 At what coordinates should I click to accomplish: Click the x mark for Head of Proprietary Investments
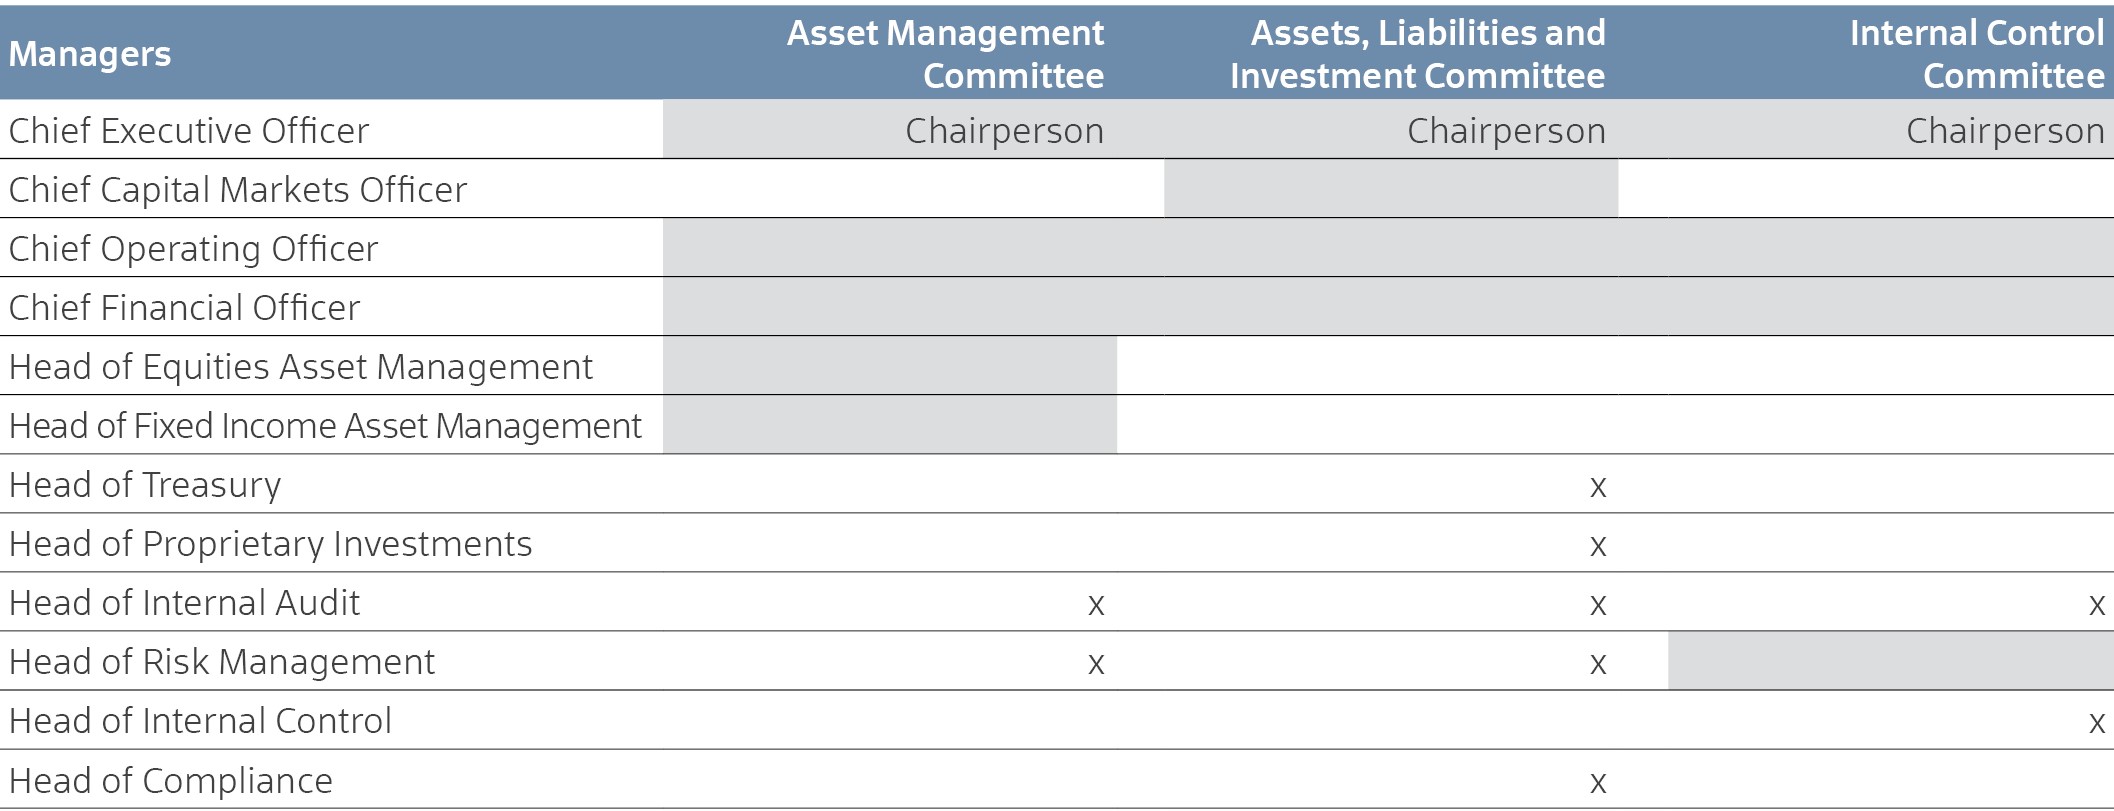(1598, 547)
